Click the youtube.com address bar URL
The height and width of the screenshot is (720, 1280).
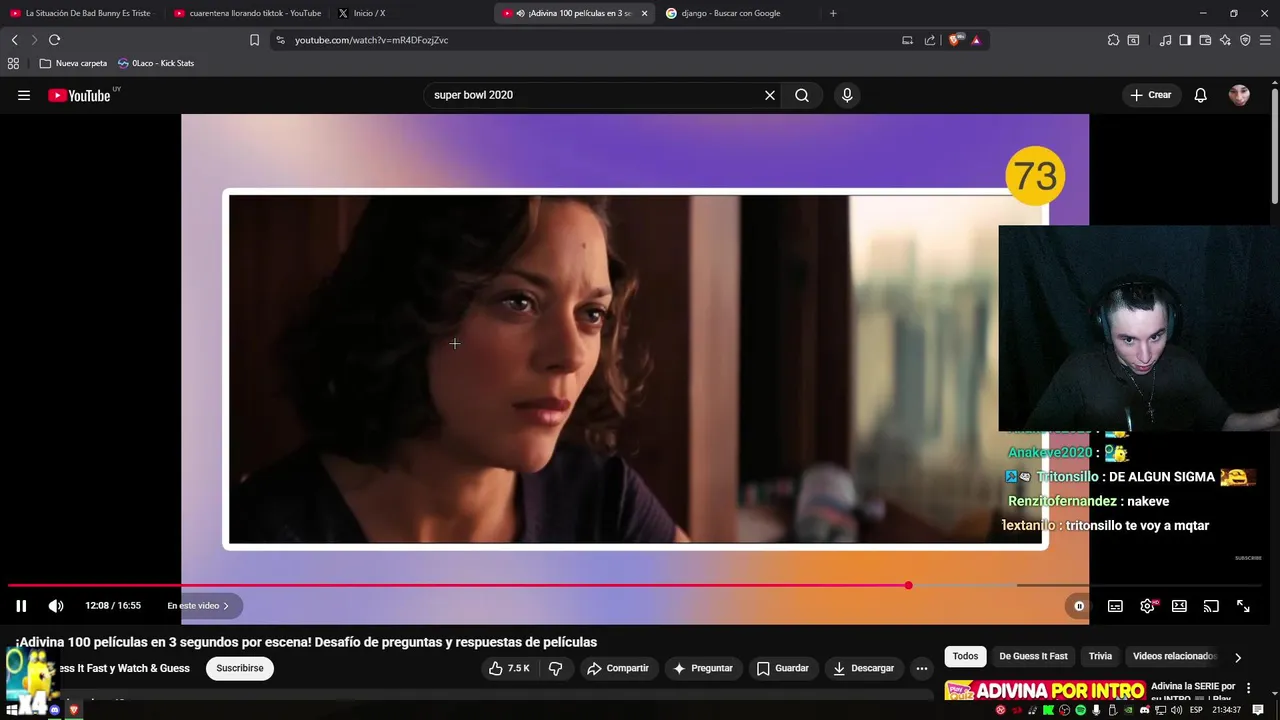click(371, 40)
